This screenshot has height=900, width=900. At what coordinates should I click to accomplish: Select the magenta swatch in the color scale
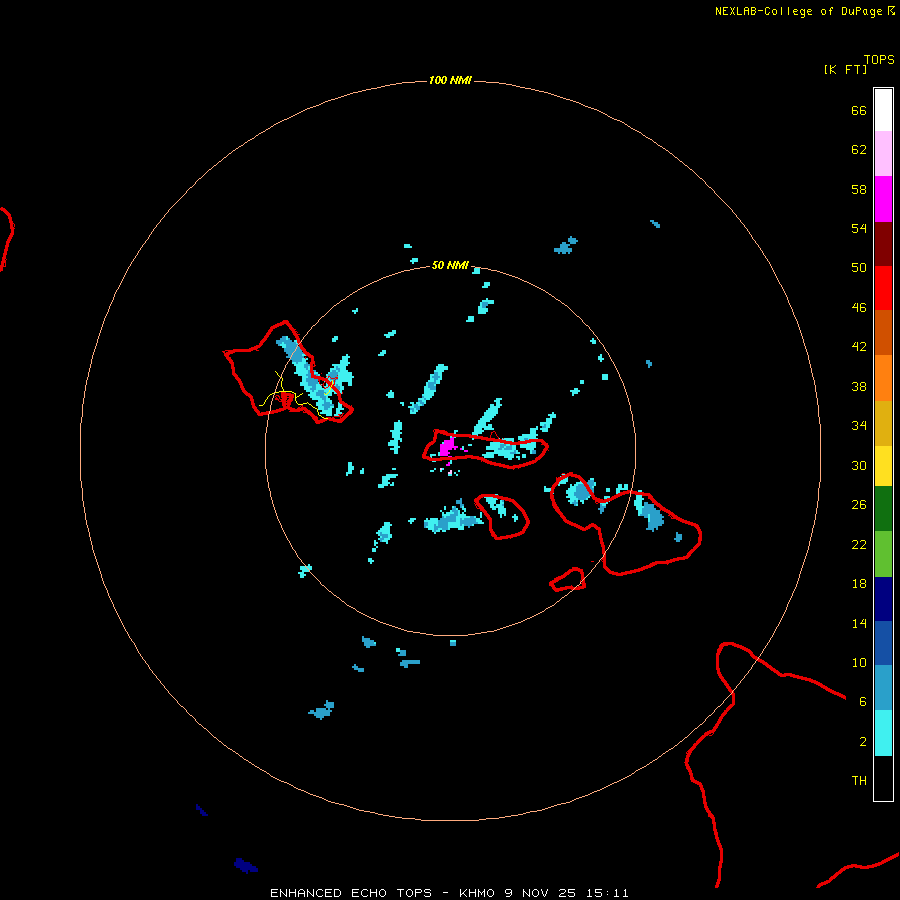[x=883, y=199]
